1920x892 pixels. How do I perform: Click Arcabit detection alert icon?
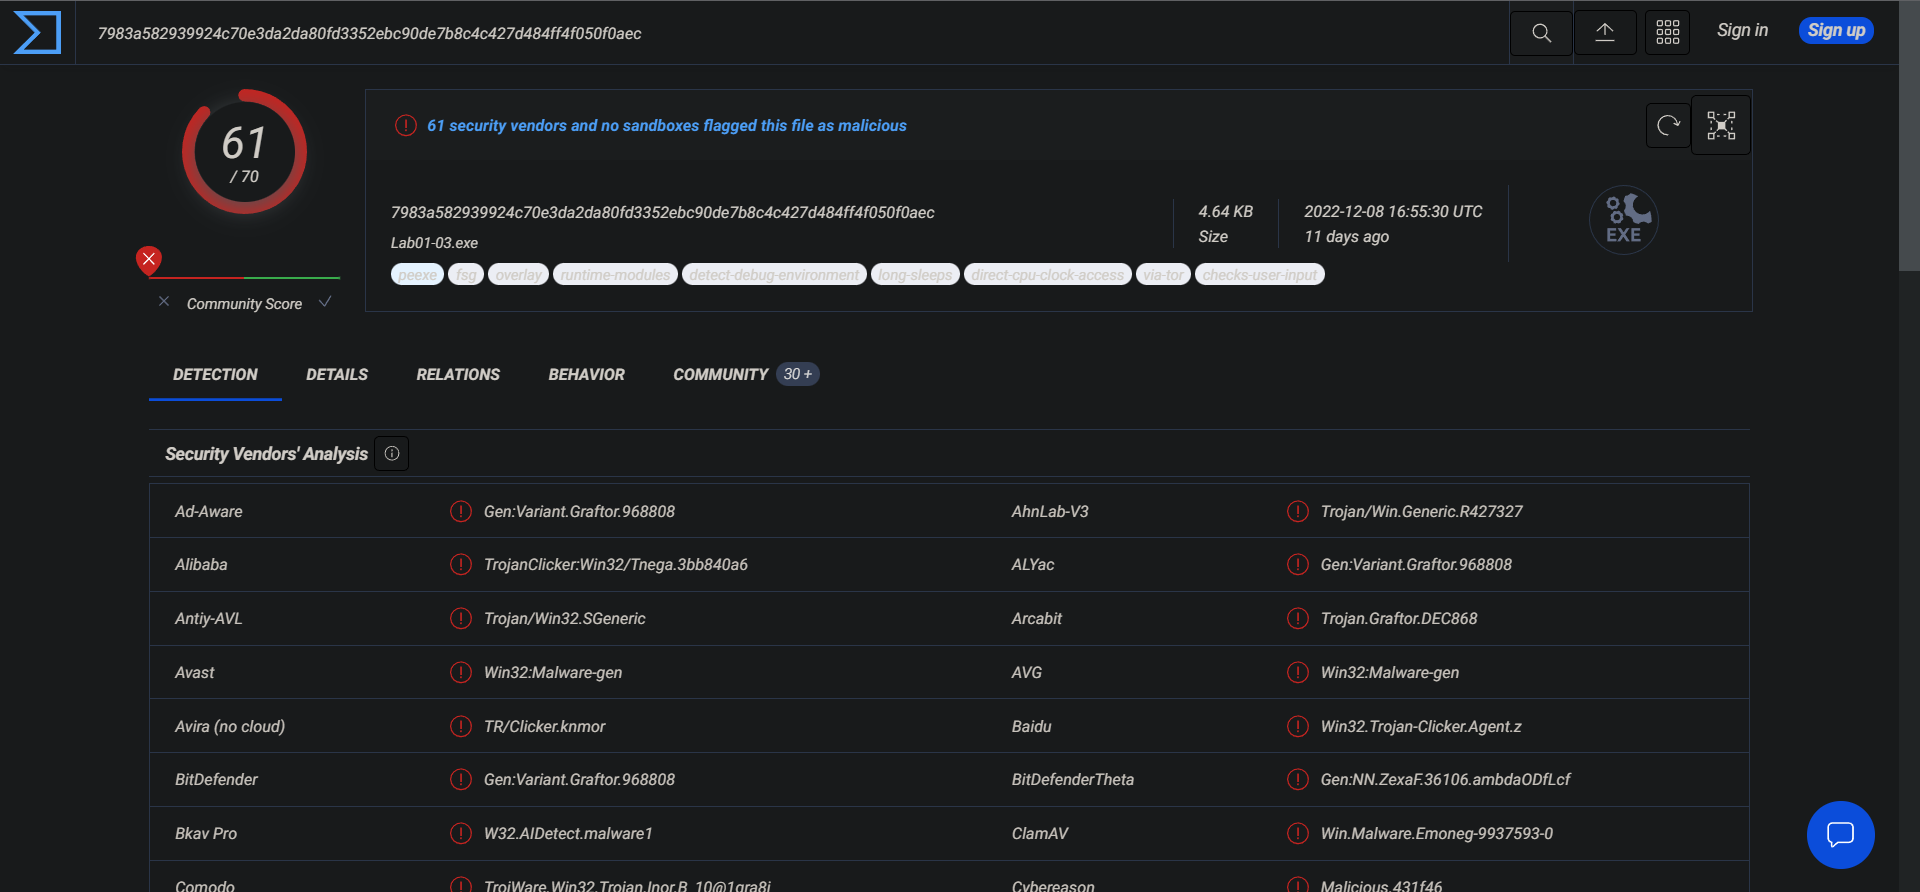(x=1297, y=619)
